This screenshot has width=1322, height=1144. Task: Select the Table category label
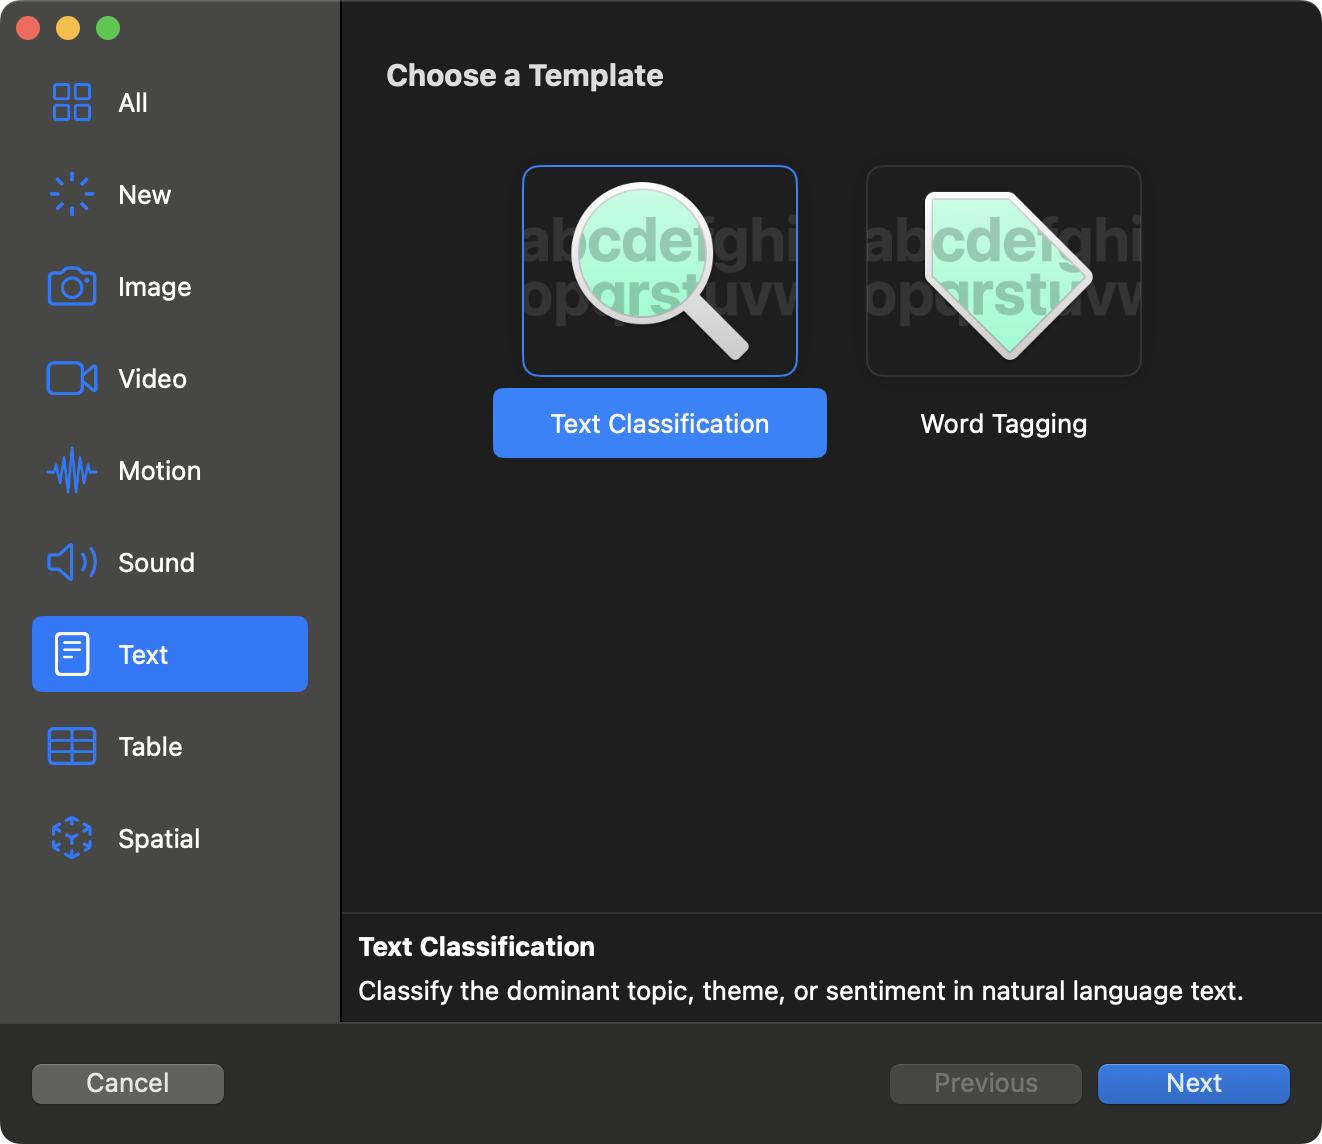tap(151, 747)
